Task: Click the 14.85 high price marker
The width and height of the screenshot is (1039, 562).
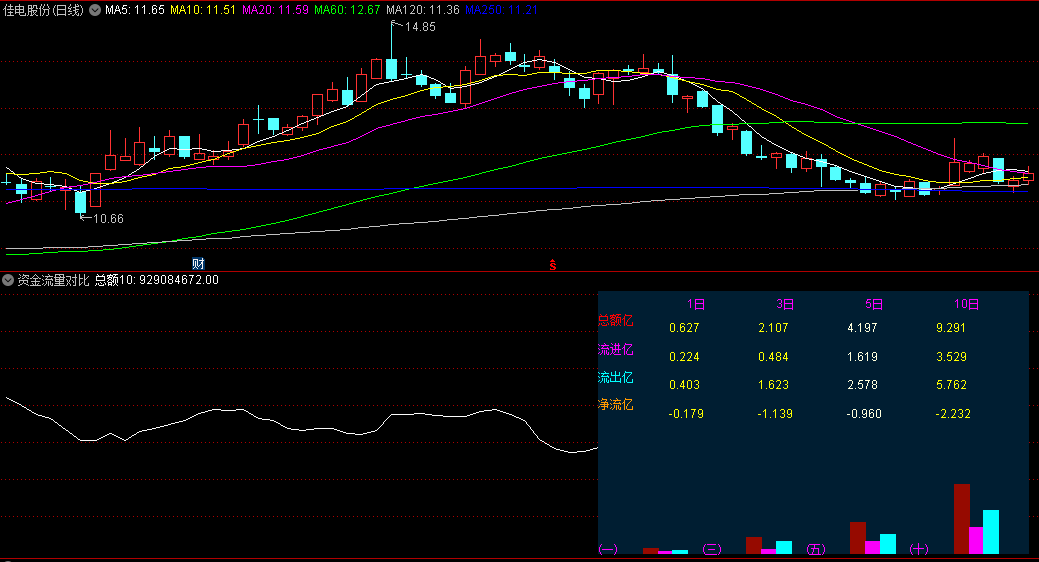Action: [419, 27]
